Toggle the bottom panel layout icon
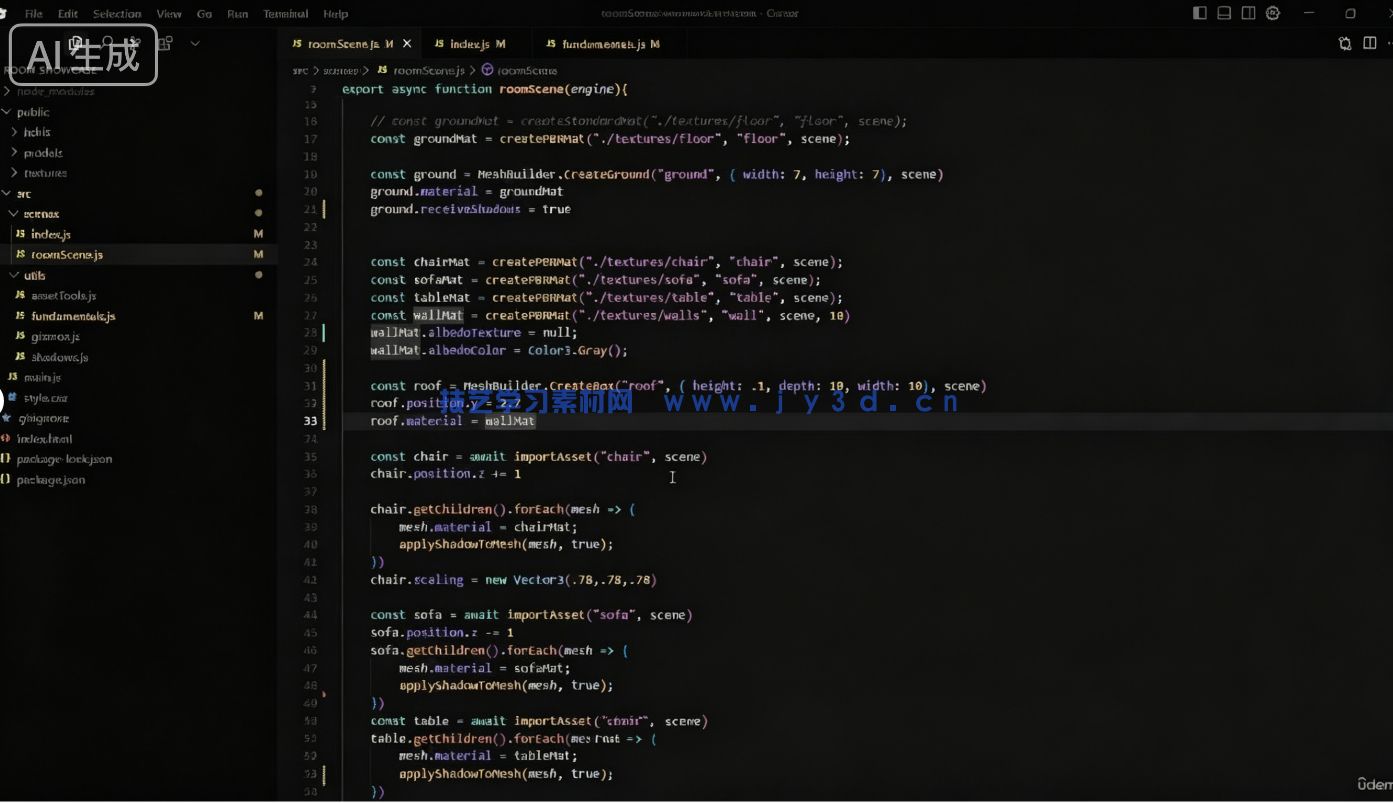The image size is (1393, 803). (1224, 13)
